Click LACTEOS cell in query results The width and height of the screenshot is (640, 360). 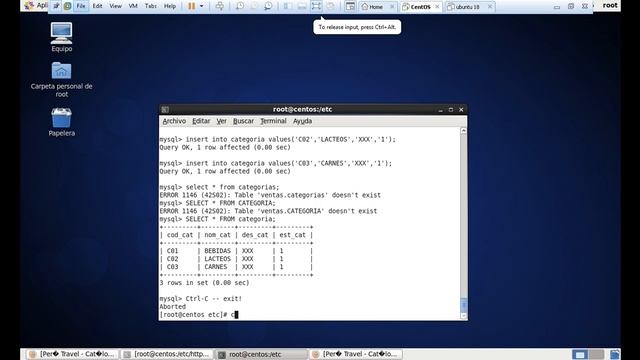[x=218, y=259]
